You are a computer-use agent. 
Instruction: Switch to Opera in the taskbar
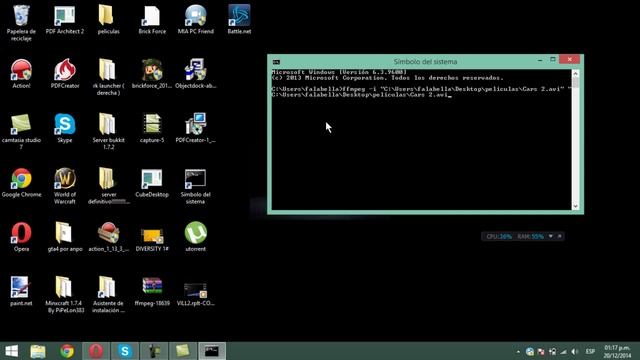point(96,351)
